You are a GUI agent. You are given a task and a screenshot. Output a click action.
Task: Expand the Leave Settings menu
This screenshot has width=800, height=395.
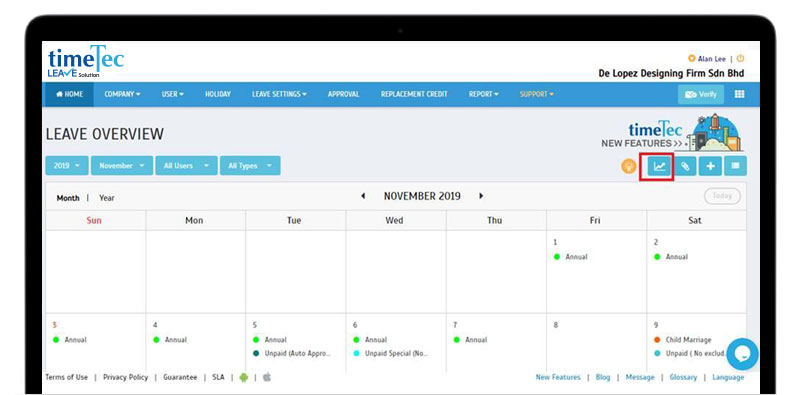tap(279, 94)
